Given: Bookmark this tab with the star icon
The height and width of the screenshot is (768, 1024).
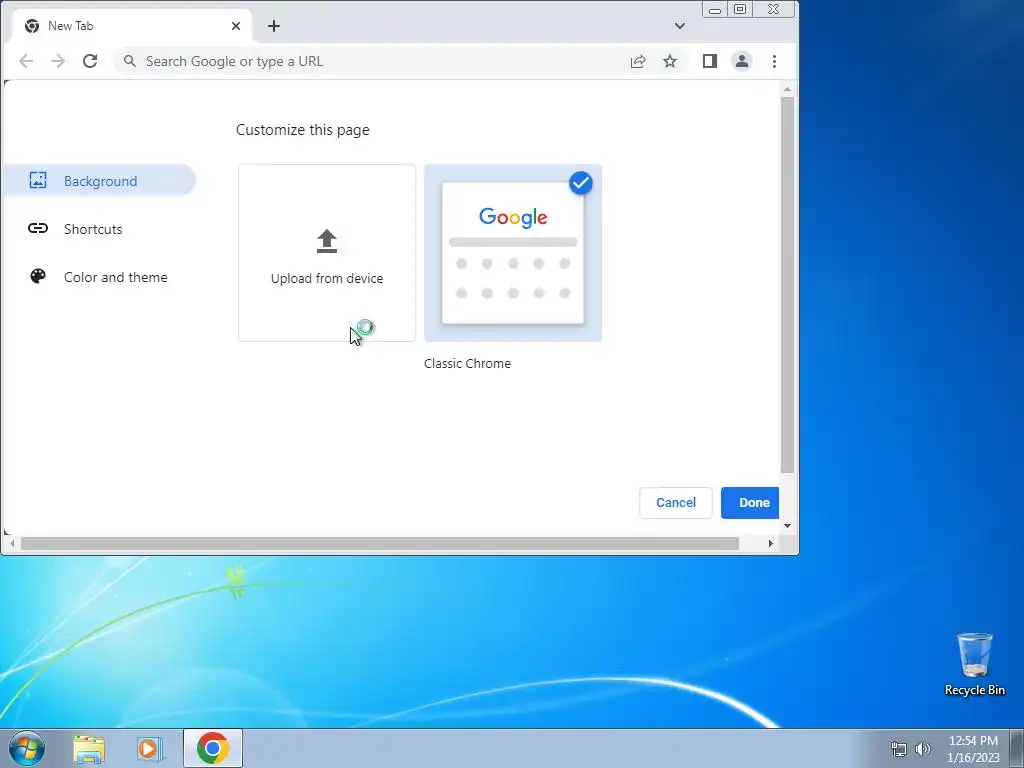Looking at the screenshot, I should (x=670, y=61).
